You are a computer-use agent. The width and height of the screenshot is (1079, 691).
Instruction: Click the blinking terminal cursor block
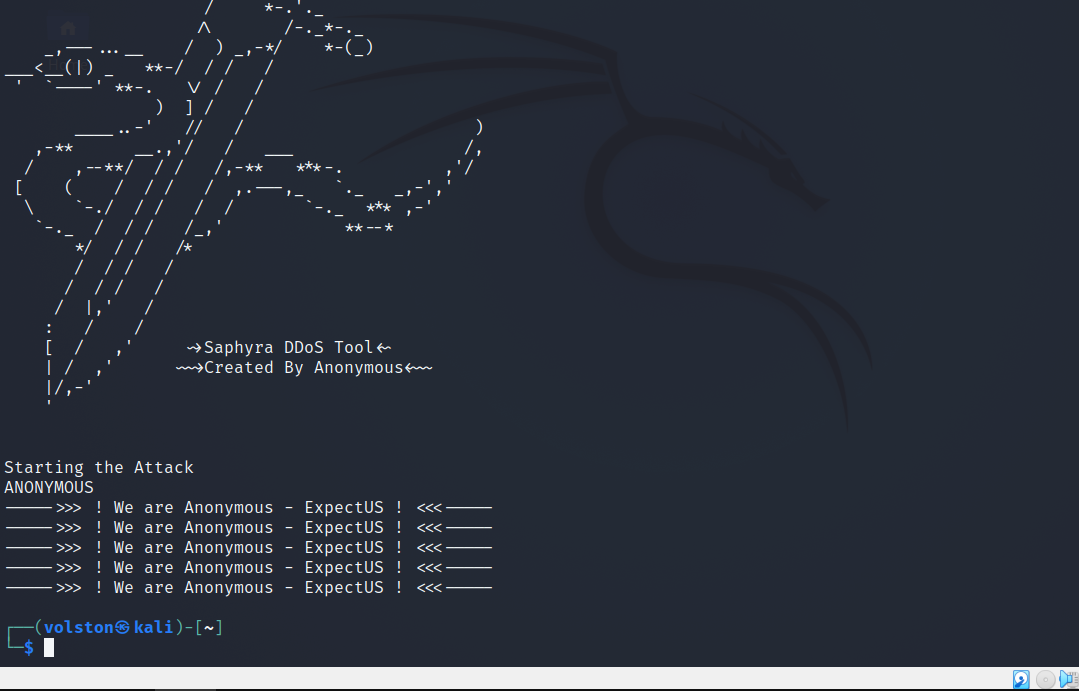48,647
